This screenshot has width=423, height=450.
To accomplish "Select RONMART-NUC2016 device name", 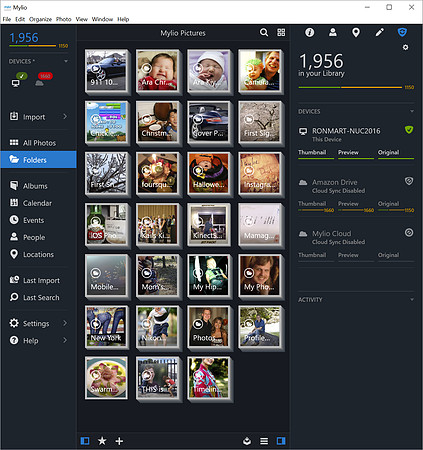I will click(346, 131).
